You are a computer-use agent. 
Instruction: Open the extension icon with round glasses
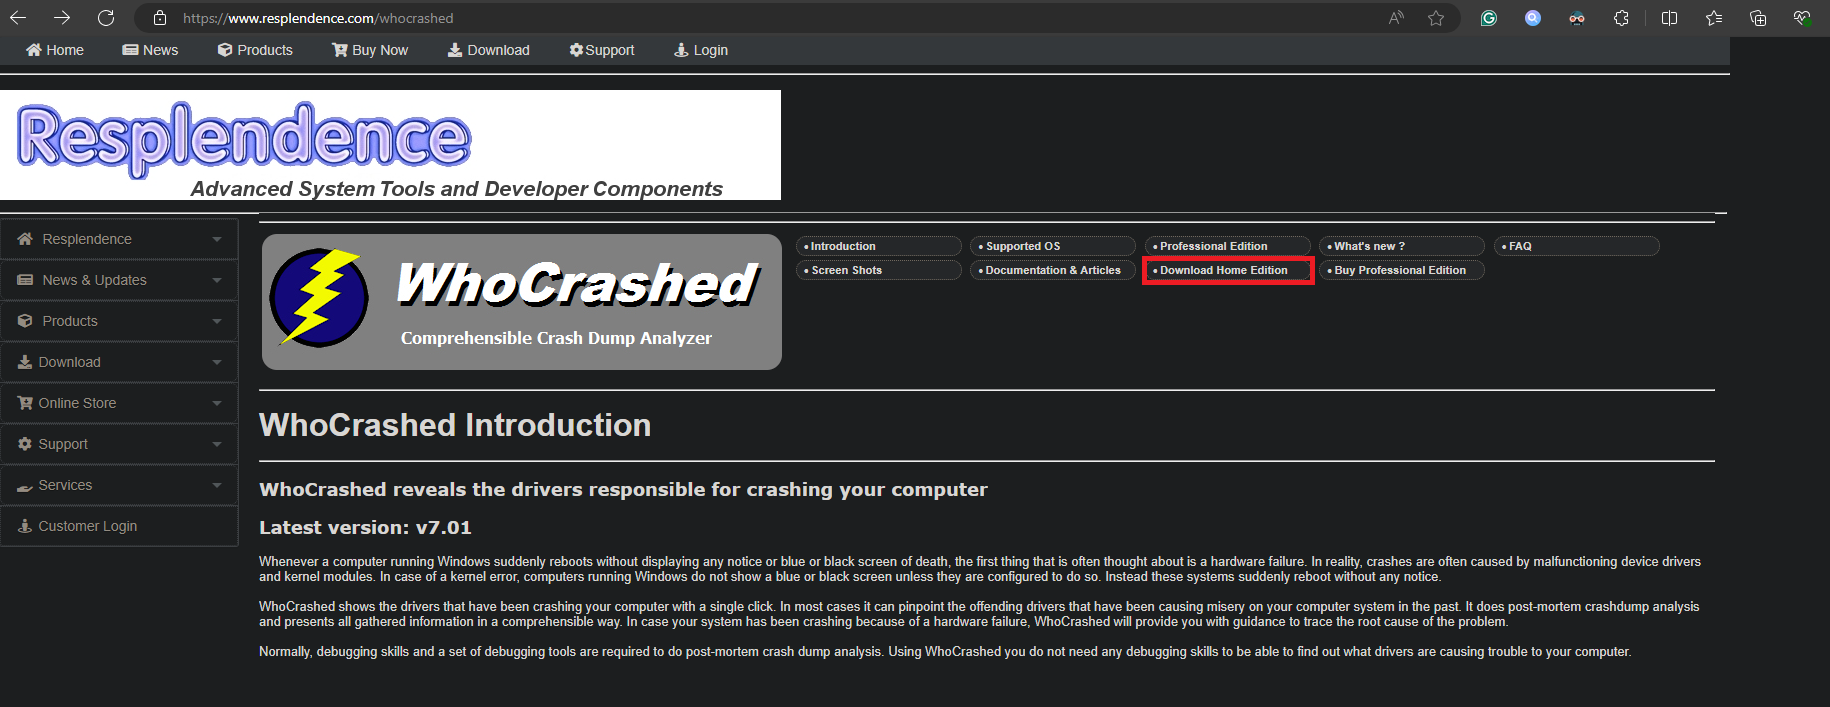1577,18
